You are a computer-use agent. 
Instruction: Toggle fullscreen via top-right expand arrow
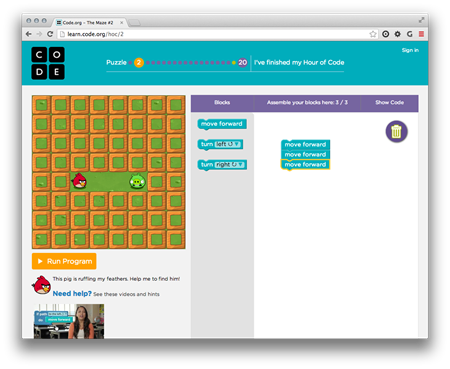coord(421,20)
